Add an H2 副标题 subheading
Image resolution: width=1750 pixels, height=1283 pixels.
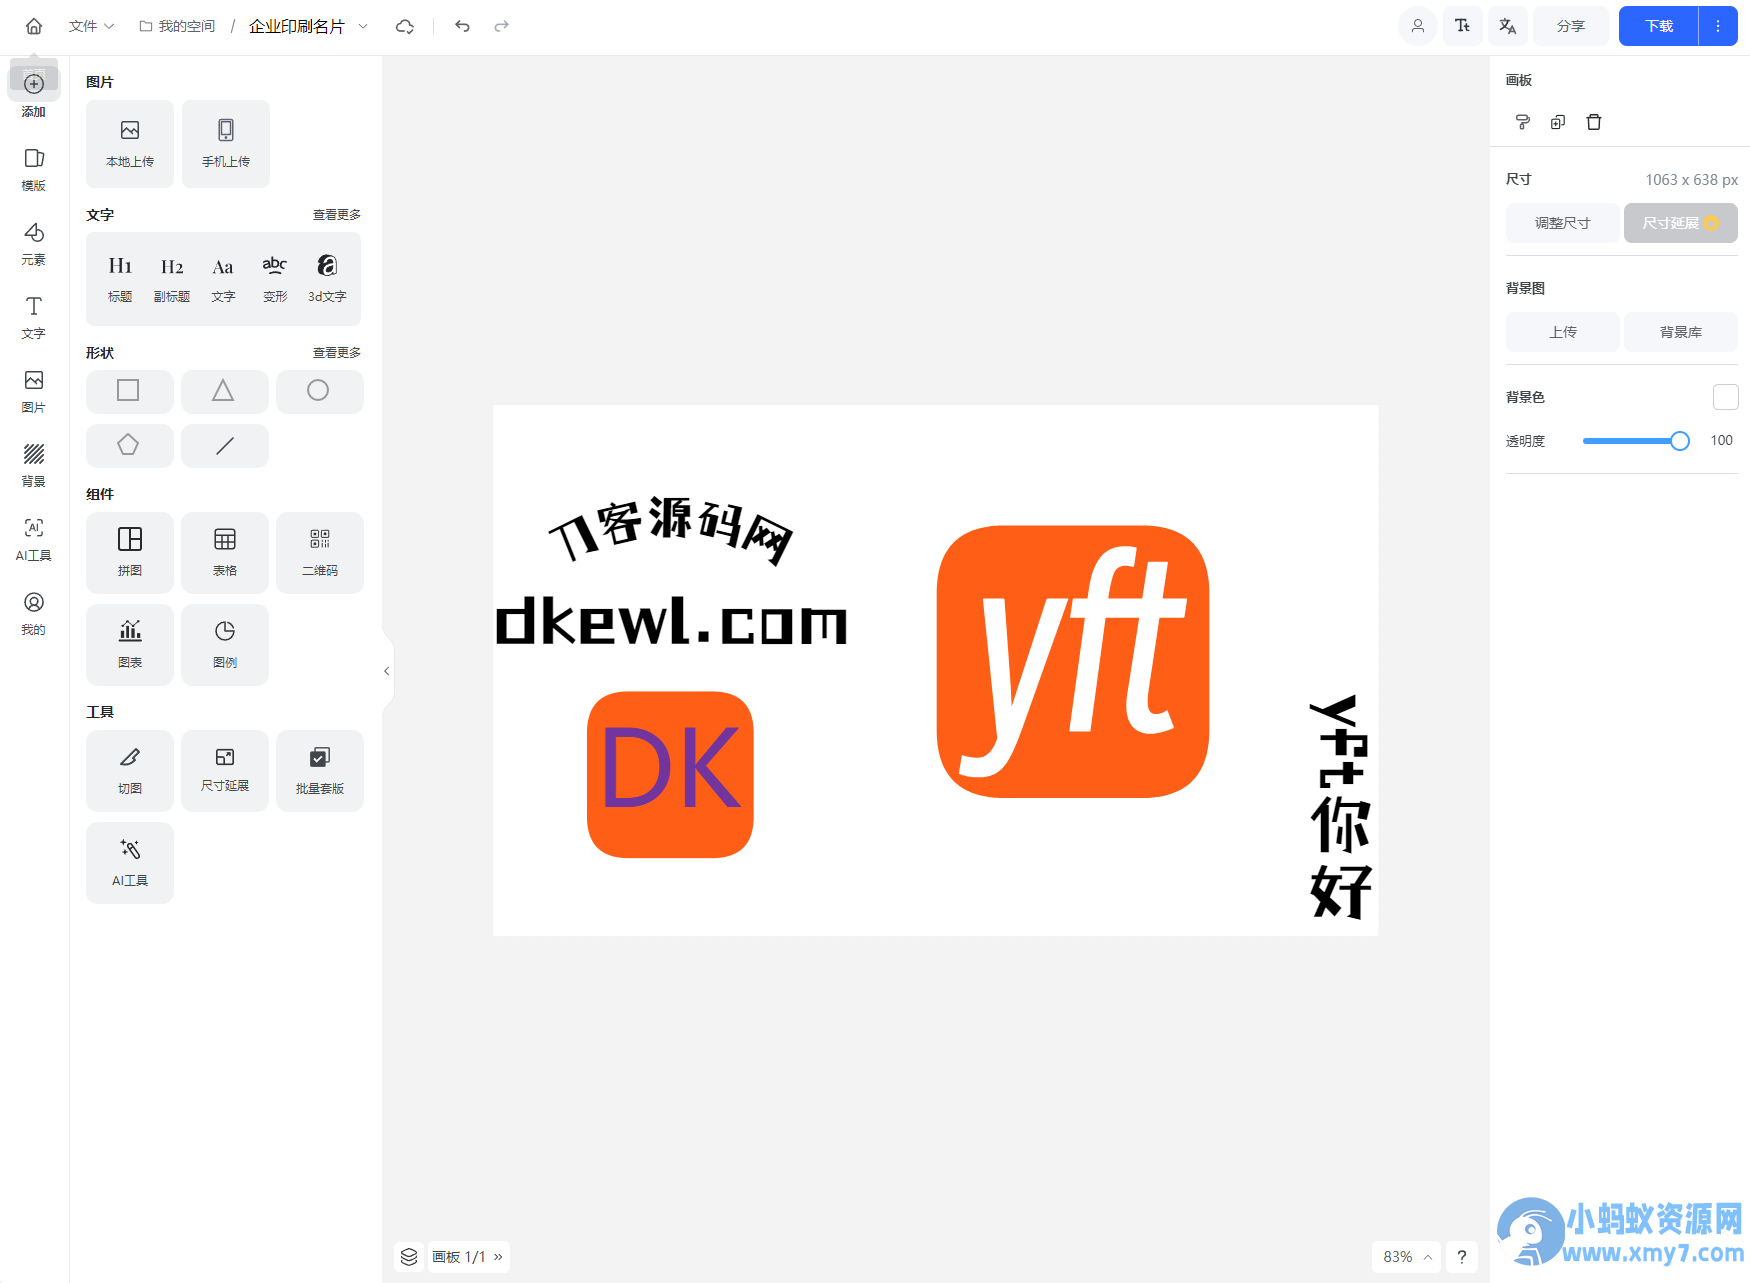click(172, 278)
